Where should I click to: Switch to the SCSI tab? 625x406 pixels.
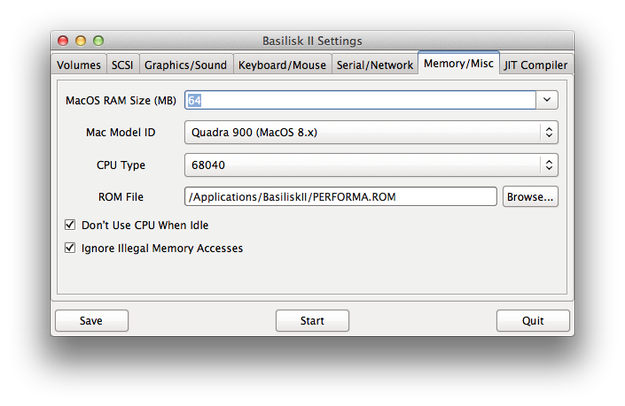[x=122, y=65]
